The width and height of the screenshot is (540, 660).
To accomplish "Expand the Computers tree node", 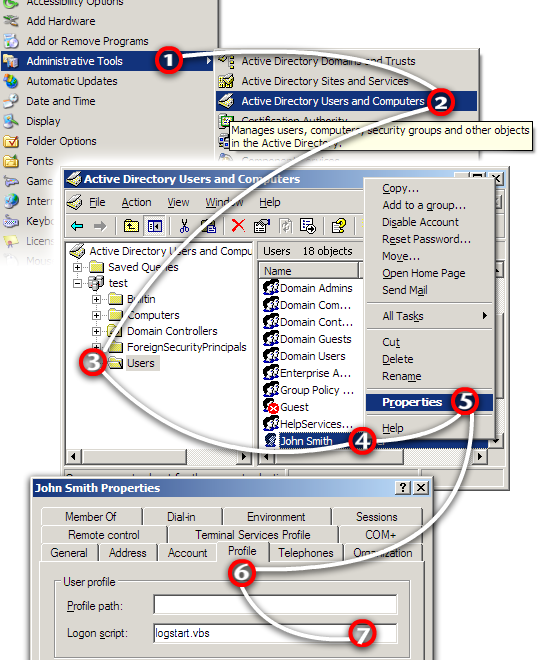I will [96, 315].
